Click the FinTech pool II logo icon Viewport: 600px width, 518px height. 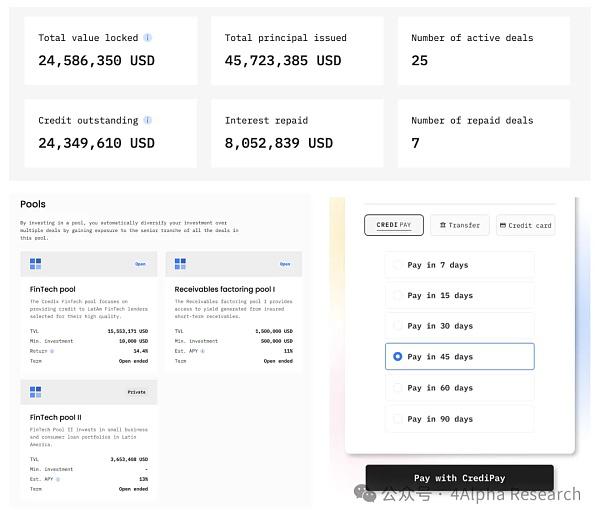click(x=36, y=392)
